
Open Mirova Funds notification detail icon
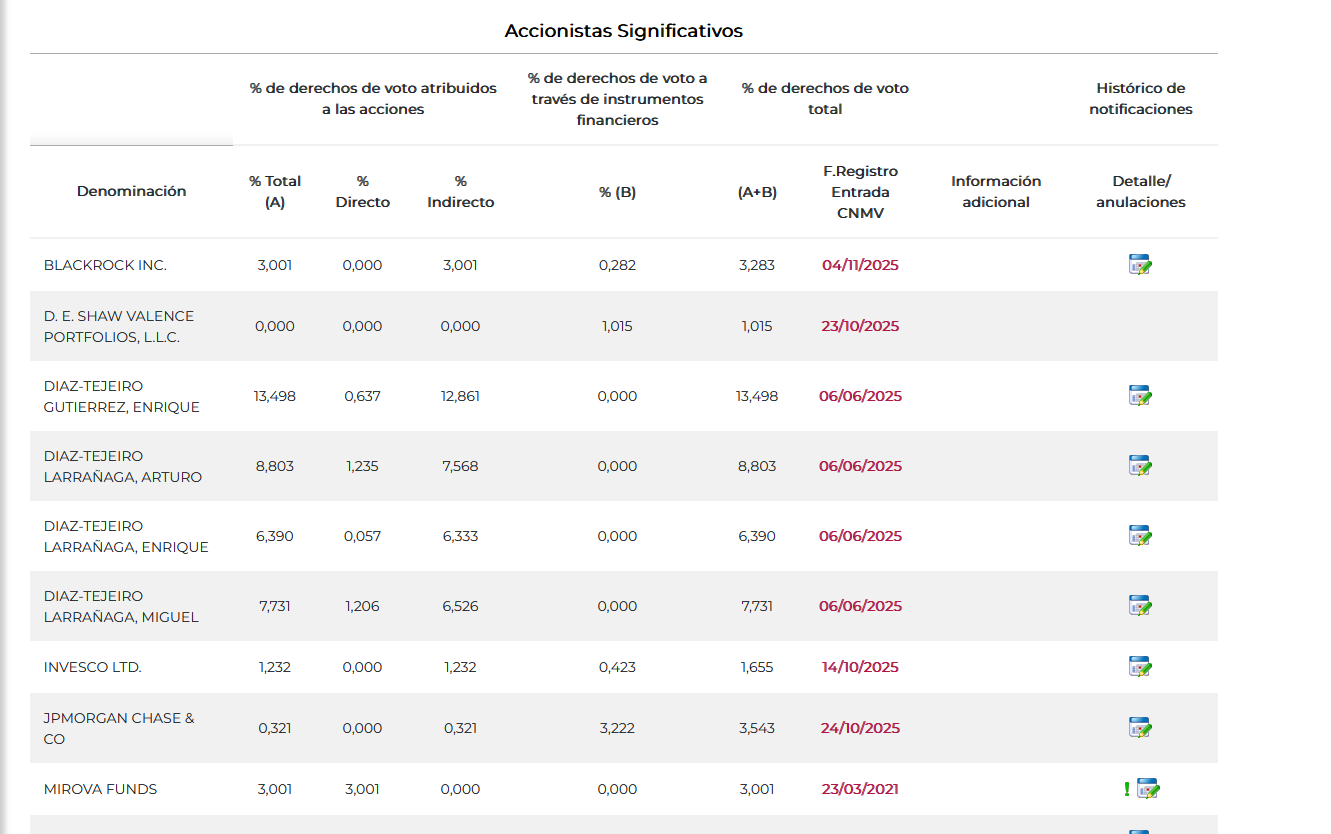[1148, 789]
